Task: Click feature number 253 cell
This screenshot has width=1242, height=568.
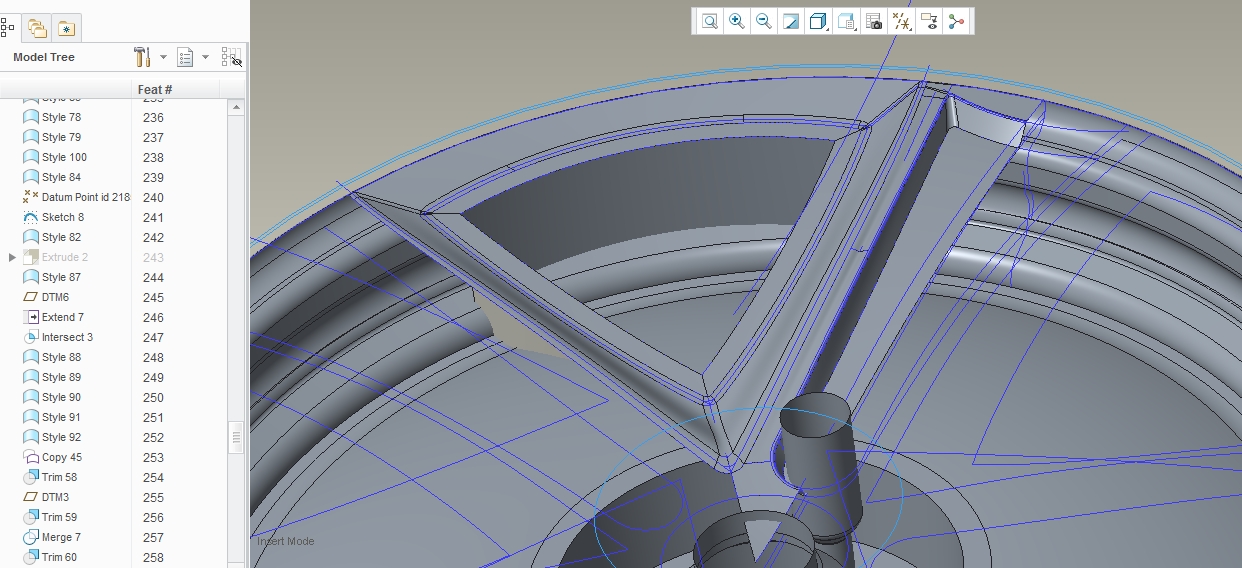Action: coord(153,457)
